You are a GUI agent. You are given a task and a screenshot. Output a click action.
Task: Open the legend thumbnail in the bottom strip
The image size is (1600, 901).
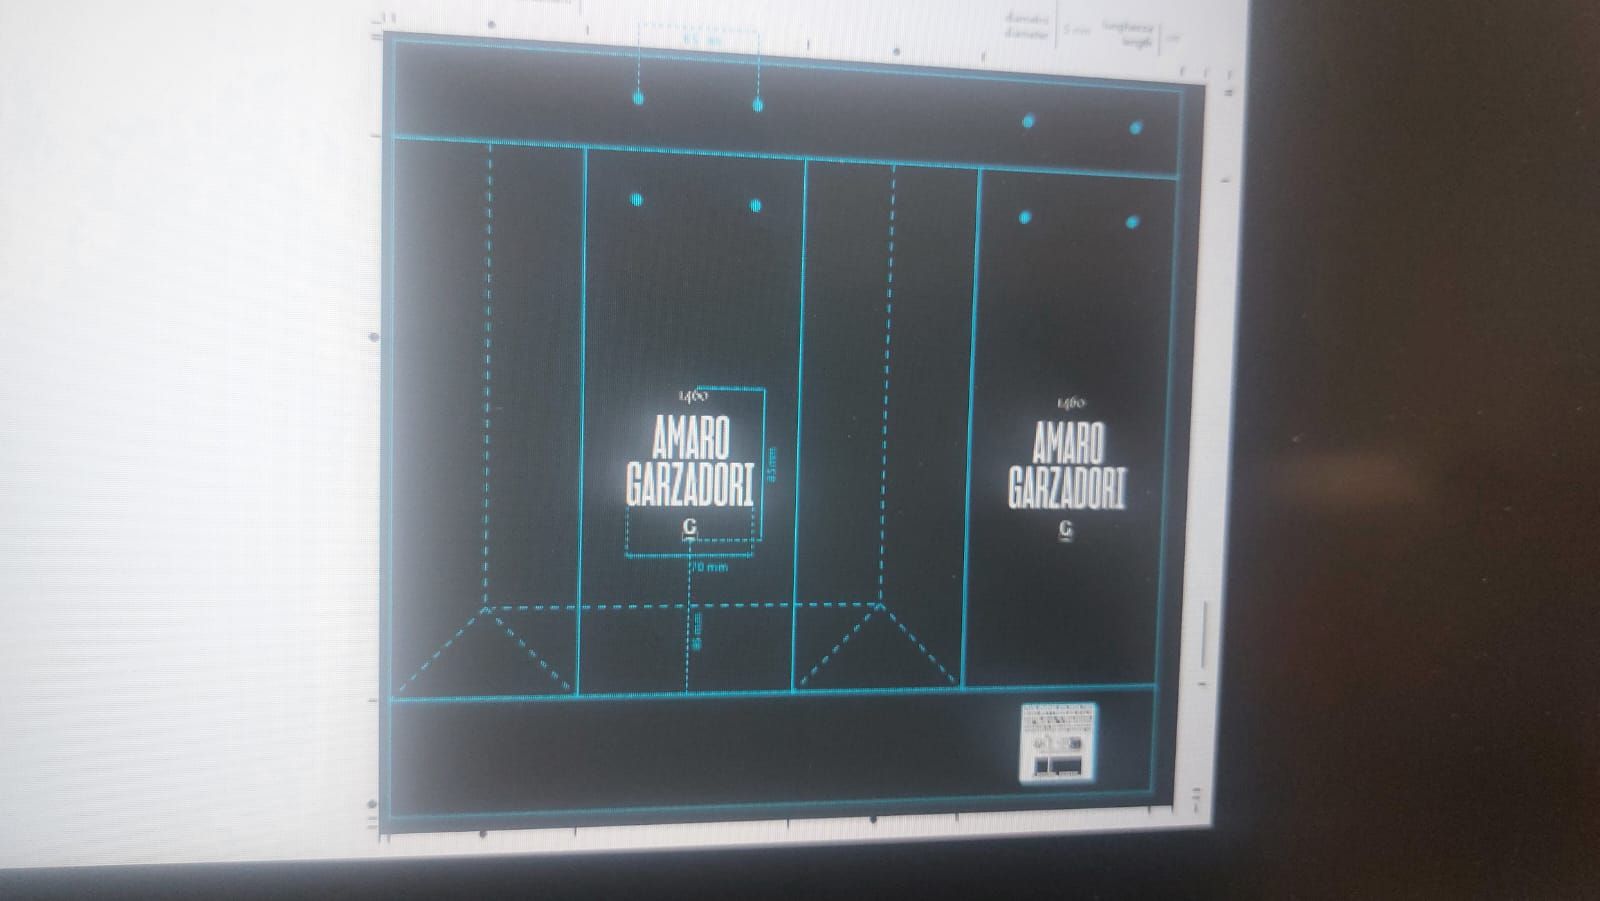click(1058, 743)
